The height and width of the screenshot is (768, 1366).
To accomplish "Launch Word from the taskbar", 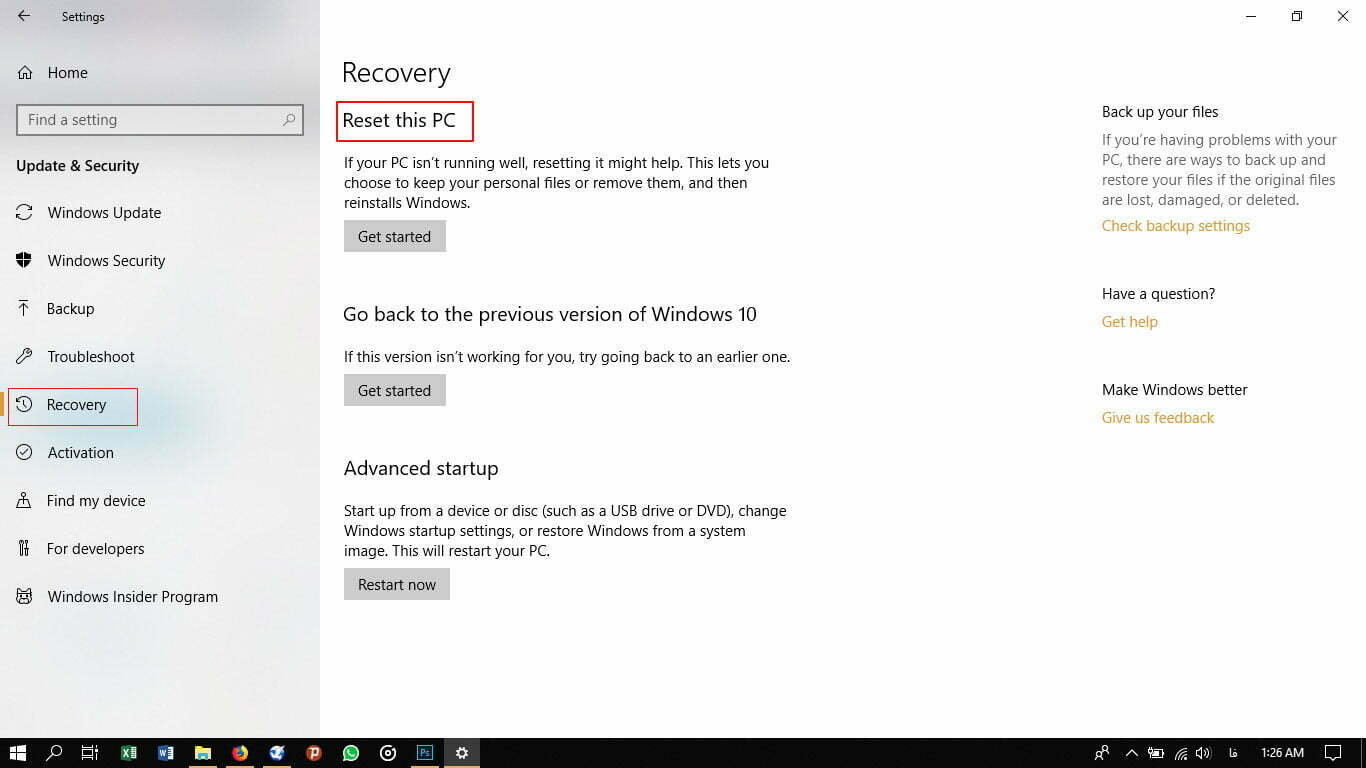I will (x=166, y=753).
